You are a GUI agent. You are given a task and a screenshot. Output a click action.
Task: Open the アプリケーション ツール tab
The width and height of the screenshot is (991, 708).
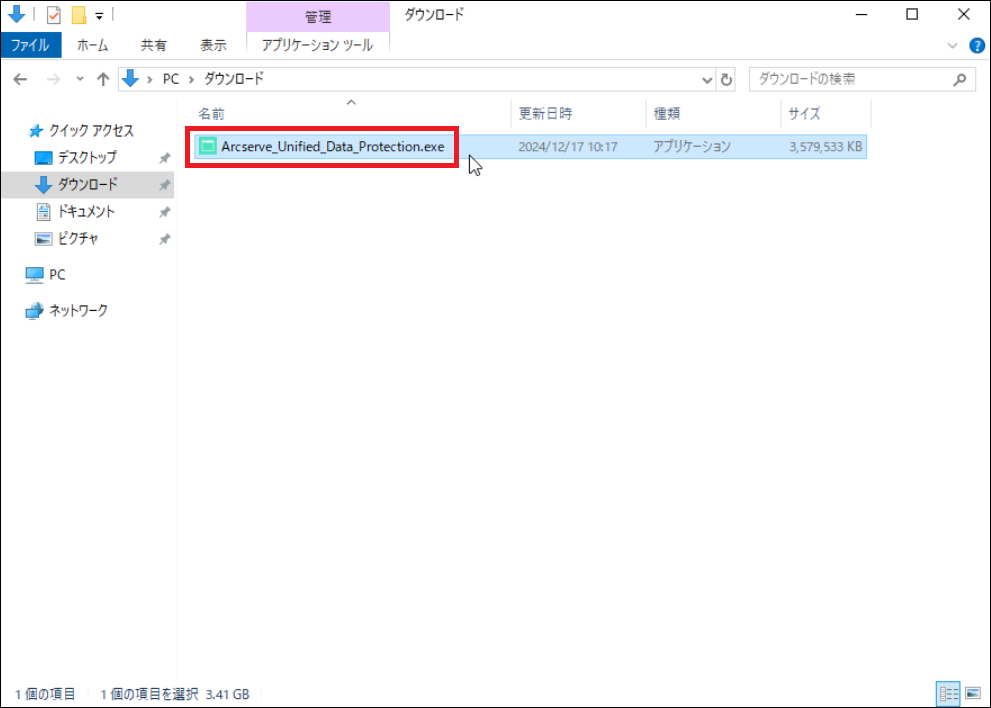click(x=317, y=46)
